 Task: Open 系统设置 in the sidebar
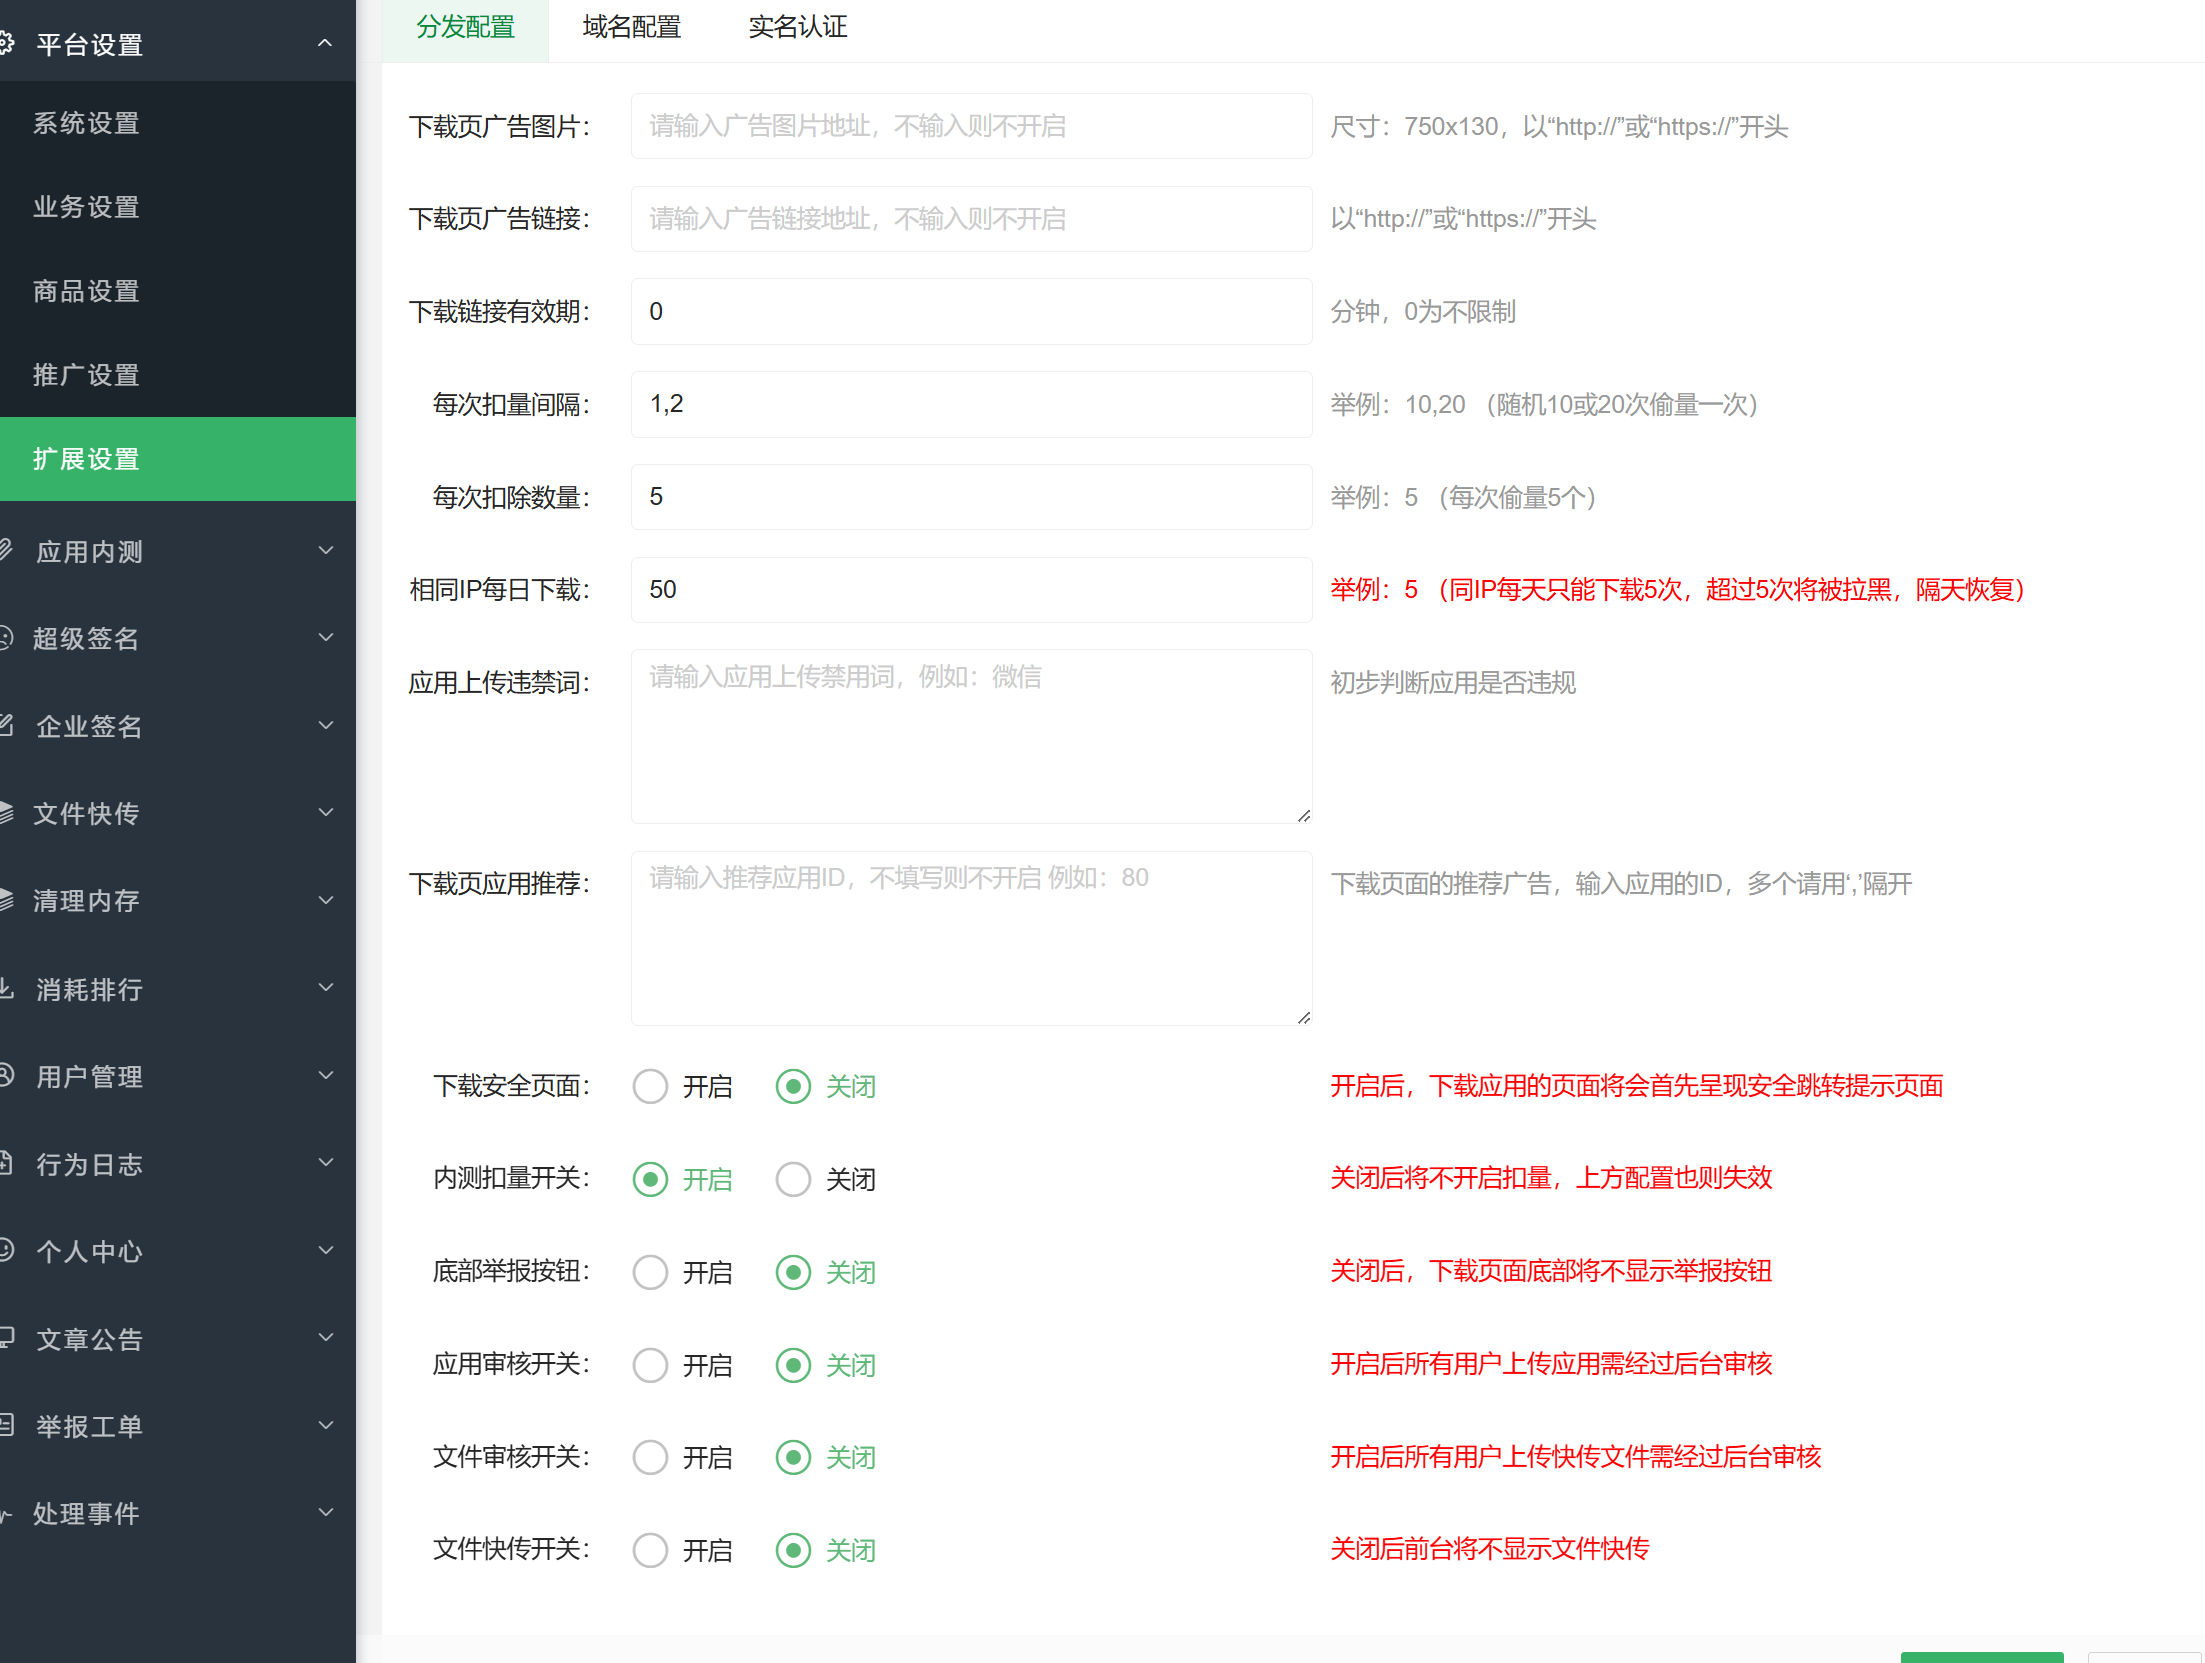pos(87,123)
